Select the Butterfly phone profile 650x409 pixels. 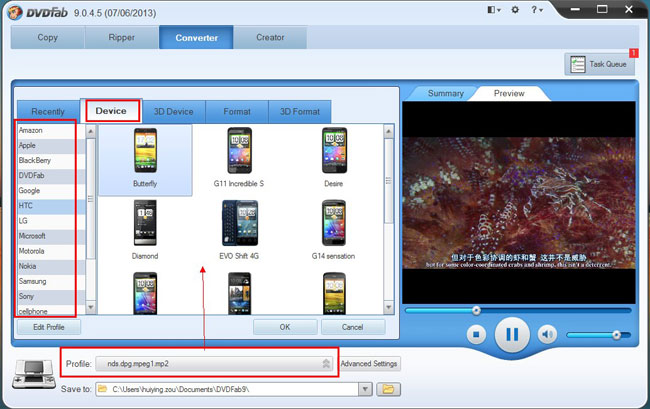(145, 159)
